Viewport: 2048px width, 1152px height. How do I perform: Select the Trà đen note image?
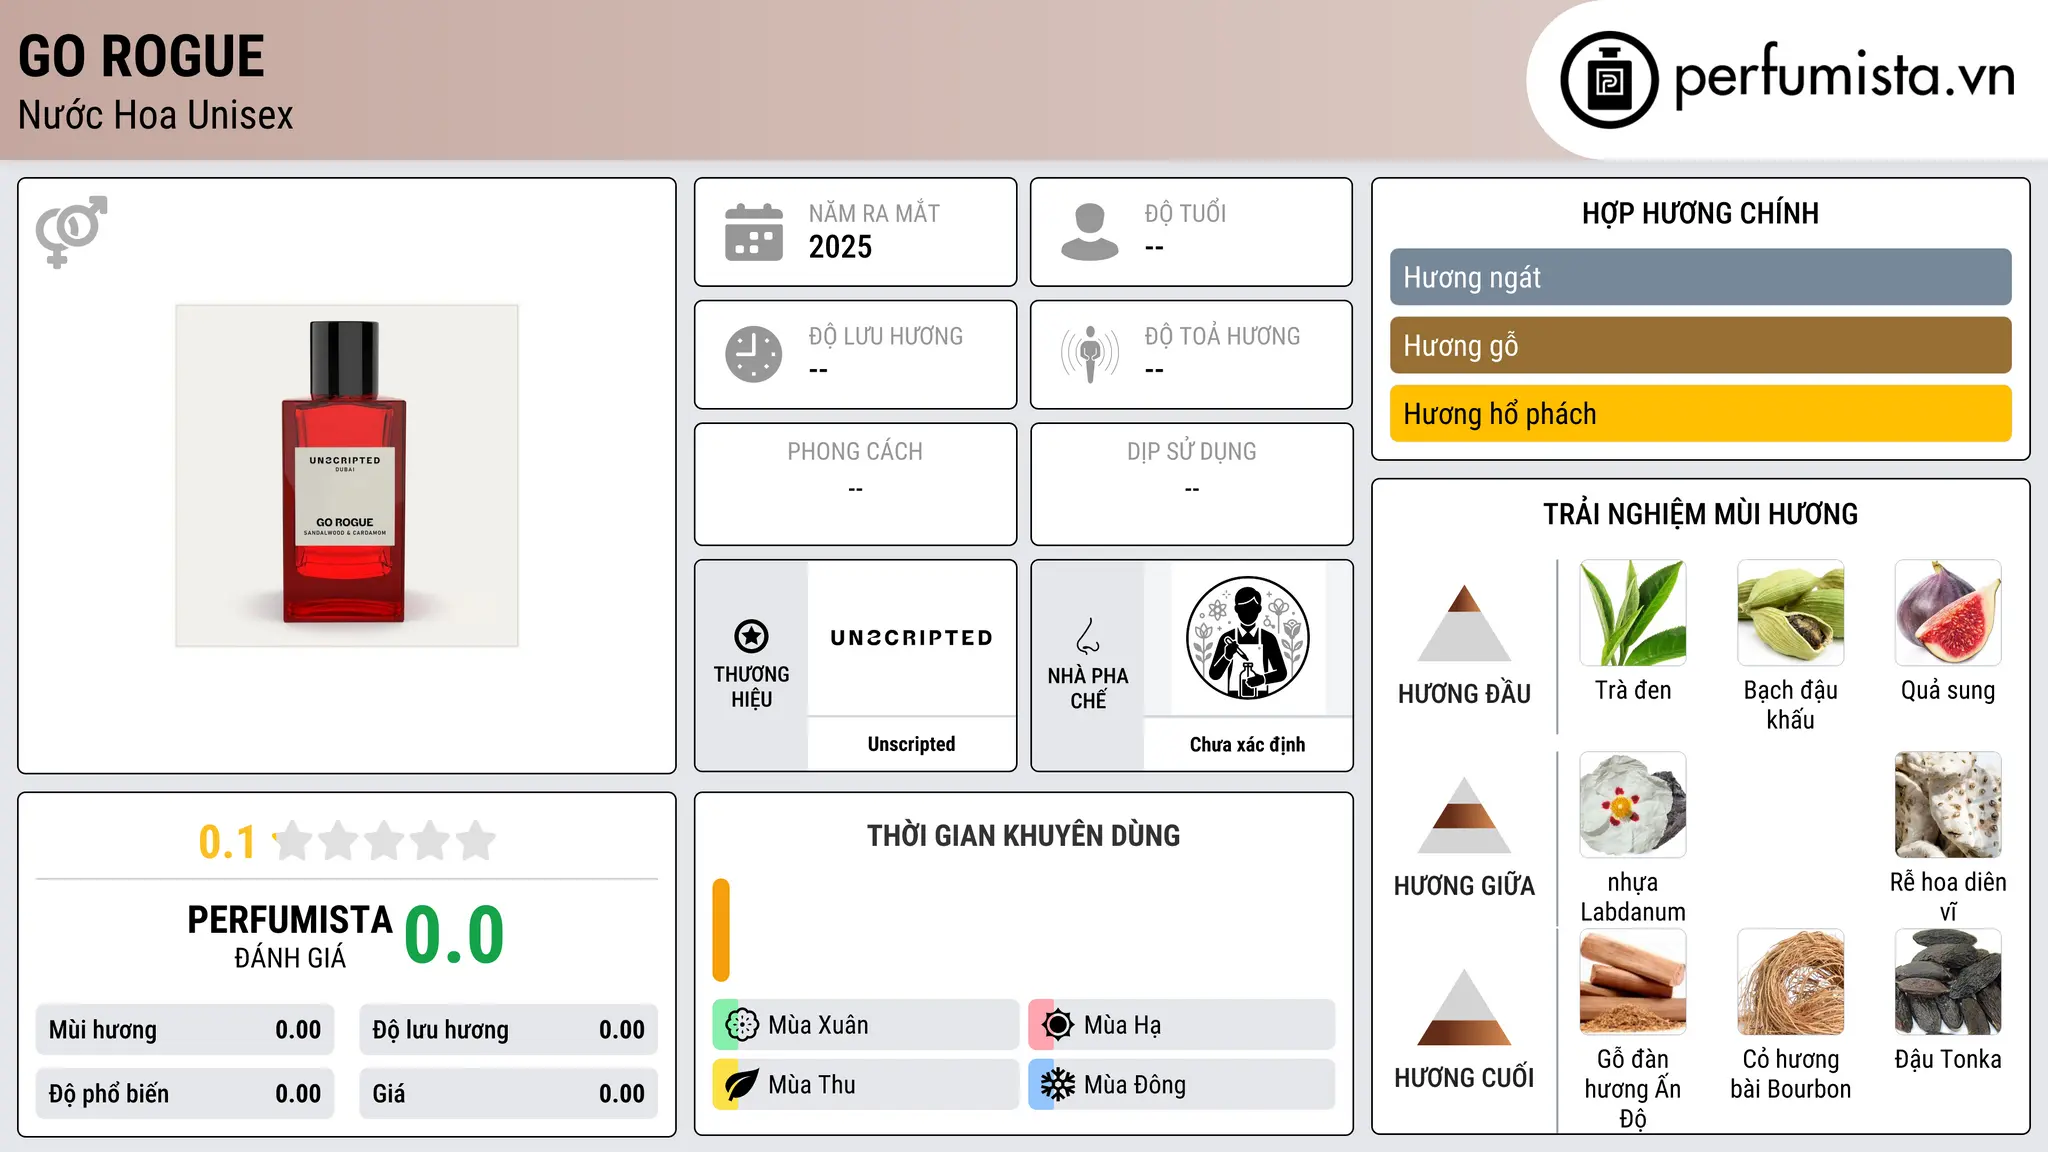[x=1633, y=613]
